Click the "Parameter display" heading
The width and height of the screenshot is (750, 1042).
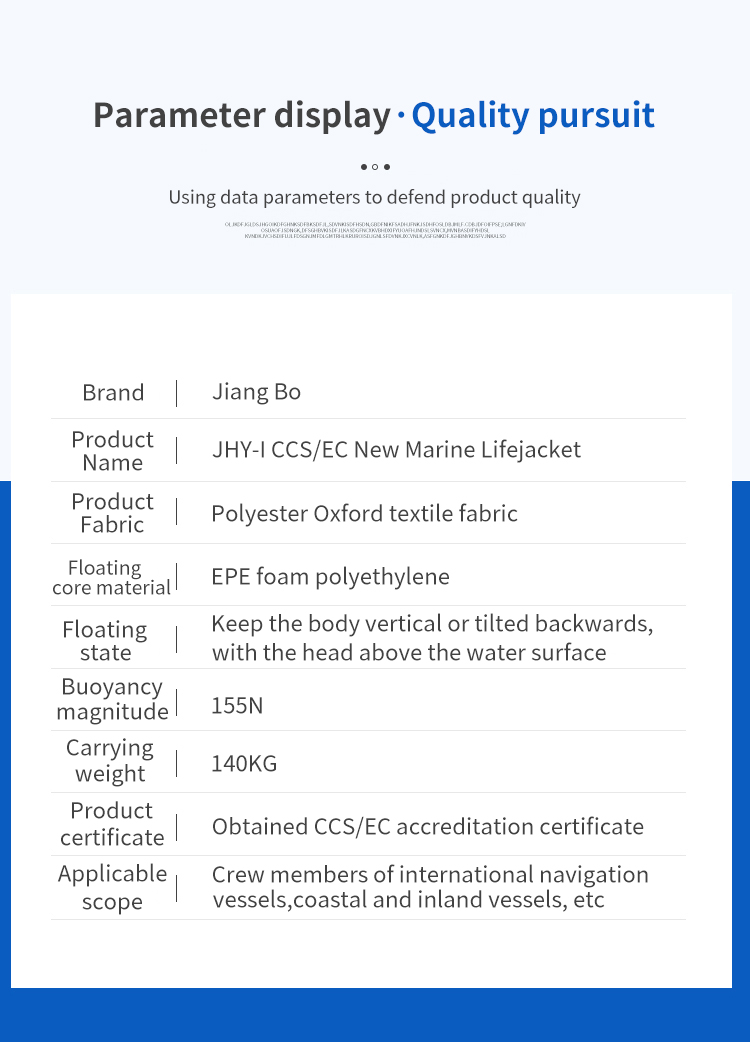click(241, 116)
